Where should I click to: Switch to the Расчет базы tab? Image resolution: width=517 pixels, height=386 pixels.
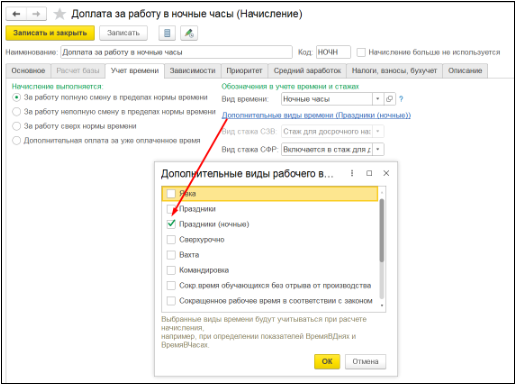[78, 71]
